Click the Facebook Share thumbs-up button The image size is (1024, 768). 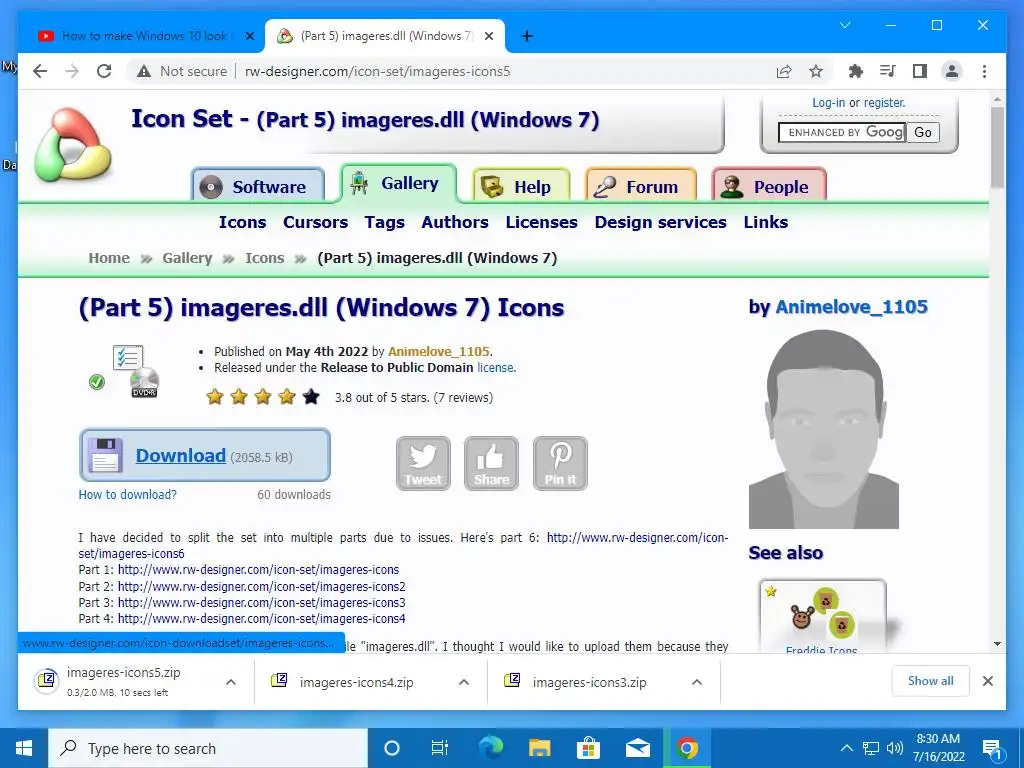pos(491,463)
